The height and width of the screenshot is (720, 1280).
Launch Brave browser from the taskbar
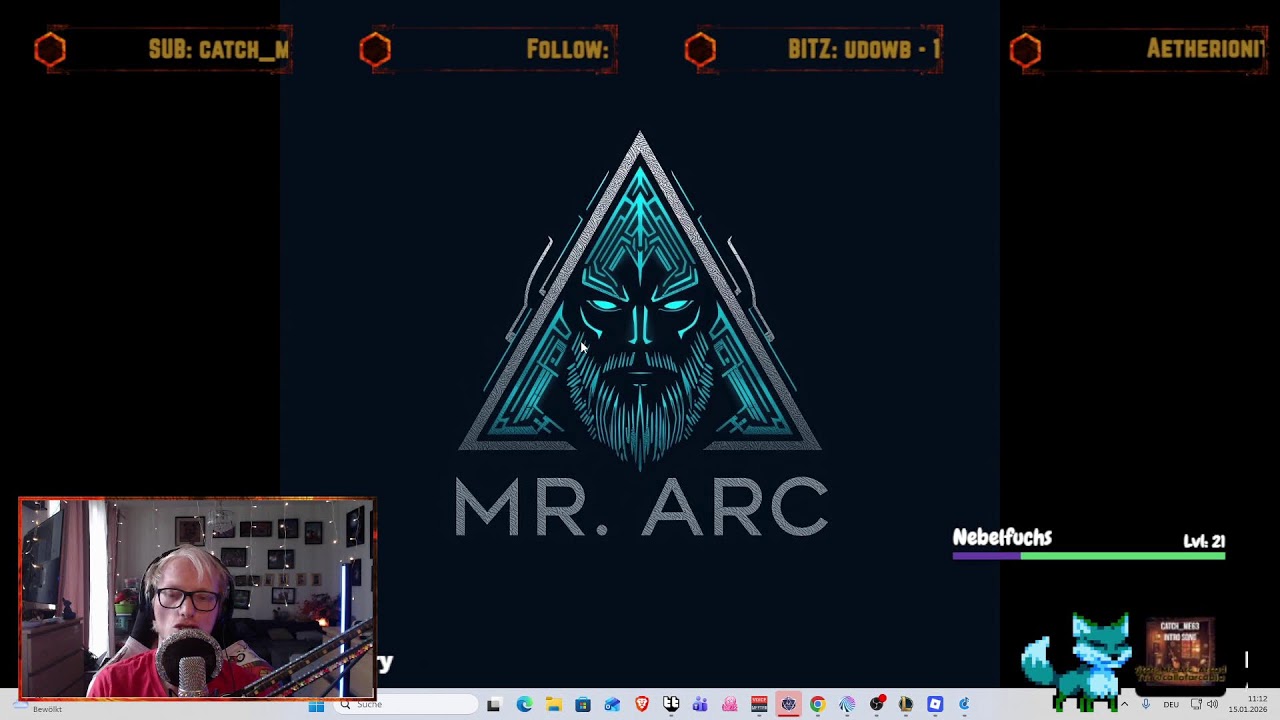click(642, 705)
